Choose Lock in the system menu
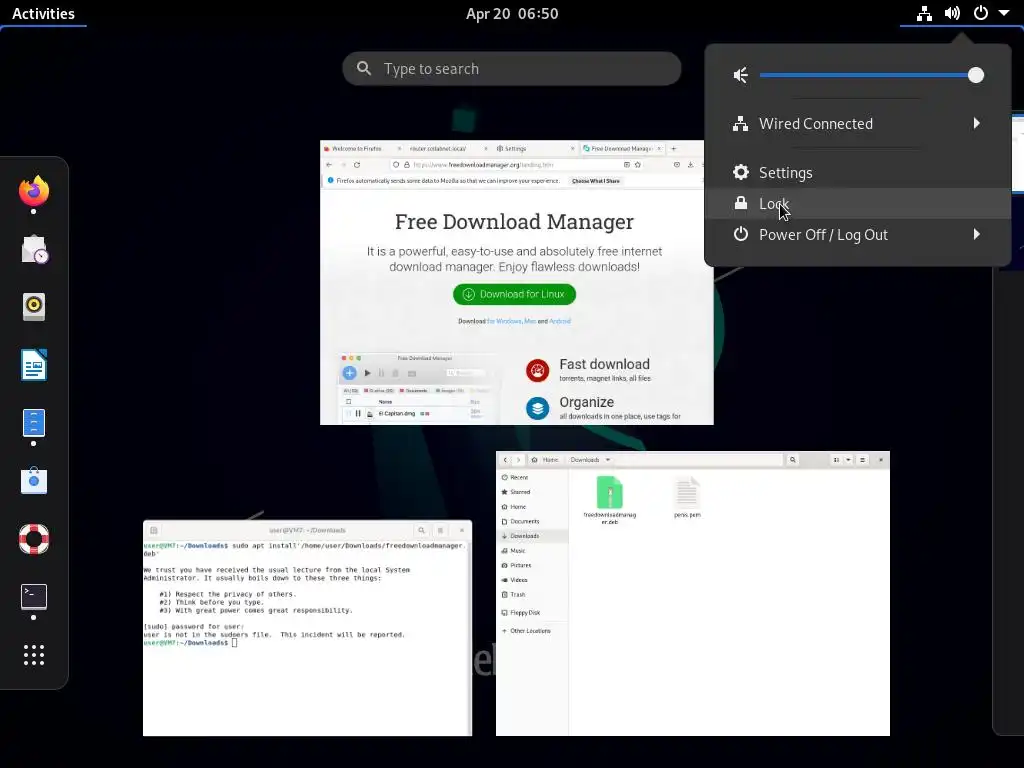Screen dimensions: 1024x768 pyautogui.click(x=857, y=204)
